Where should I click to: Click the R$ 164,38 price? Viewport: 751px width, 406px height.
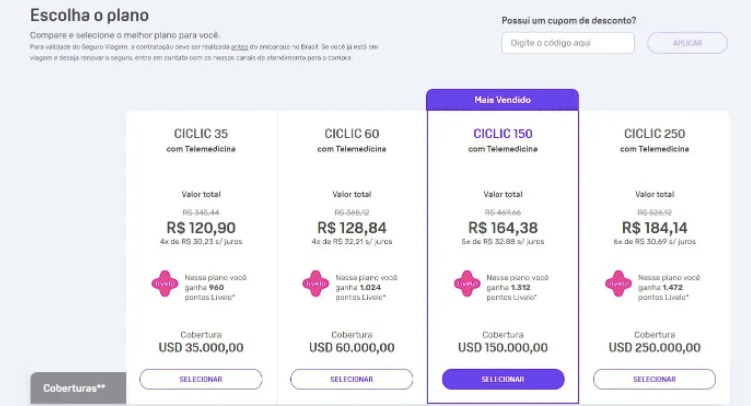click(503, 228)
